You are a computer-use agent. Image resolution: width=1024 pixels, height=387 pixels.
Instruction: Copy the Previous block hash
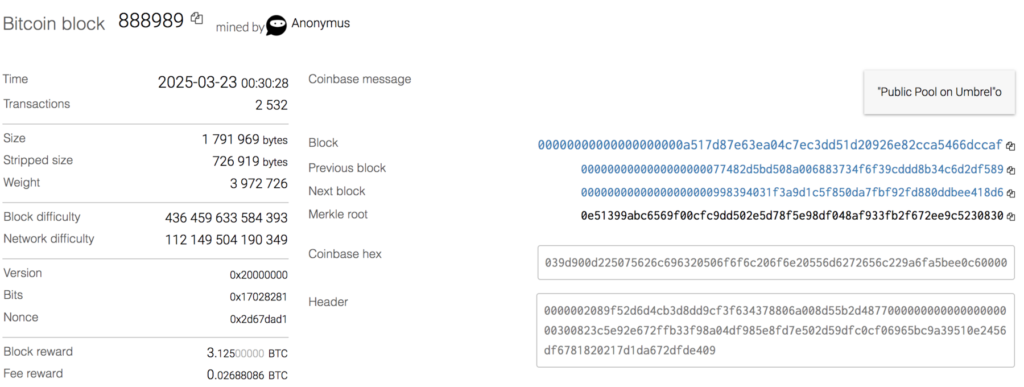tap(1010, 170)
